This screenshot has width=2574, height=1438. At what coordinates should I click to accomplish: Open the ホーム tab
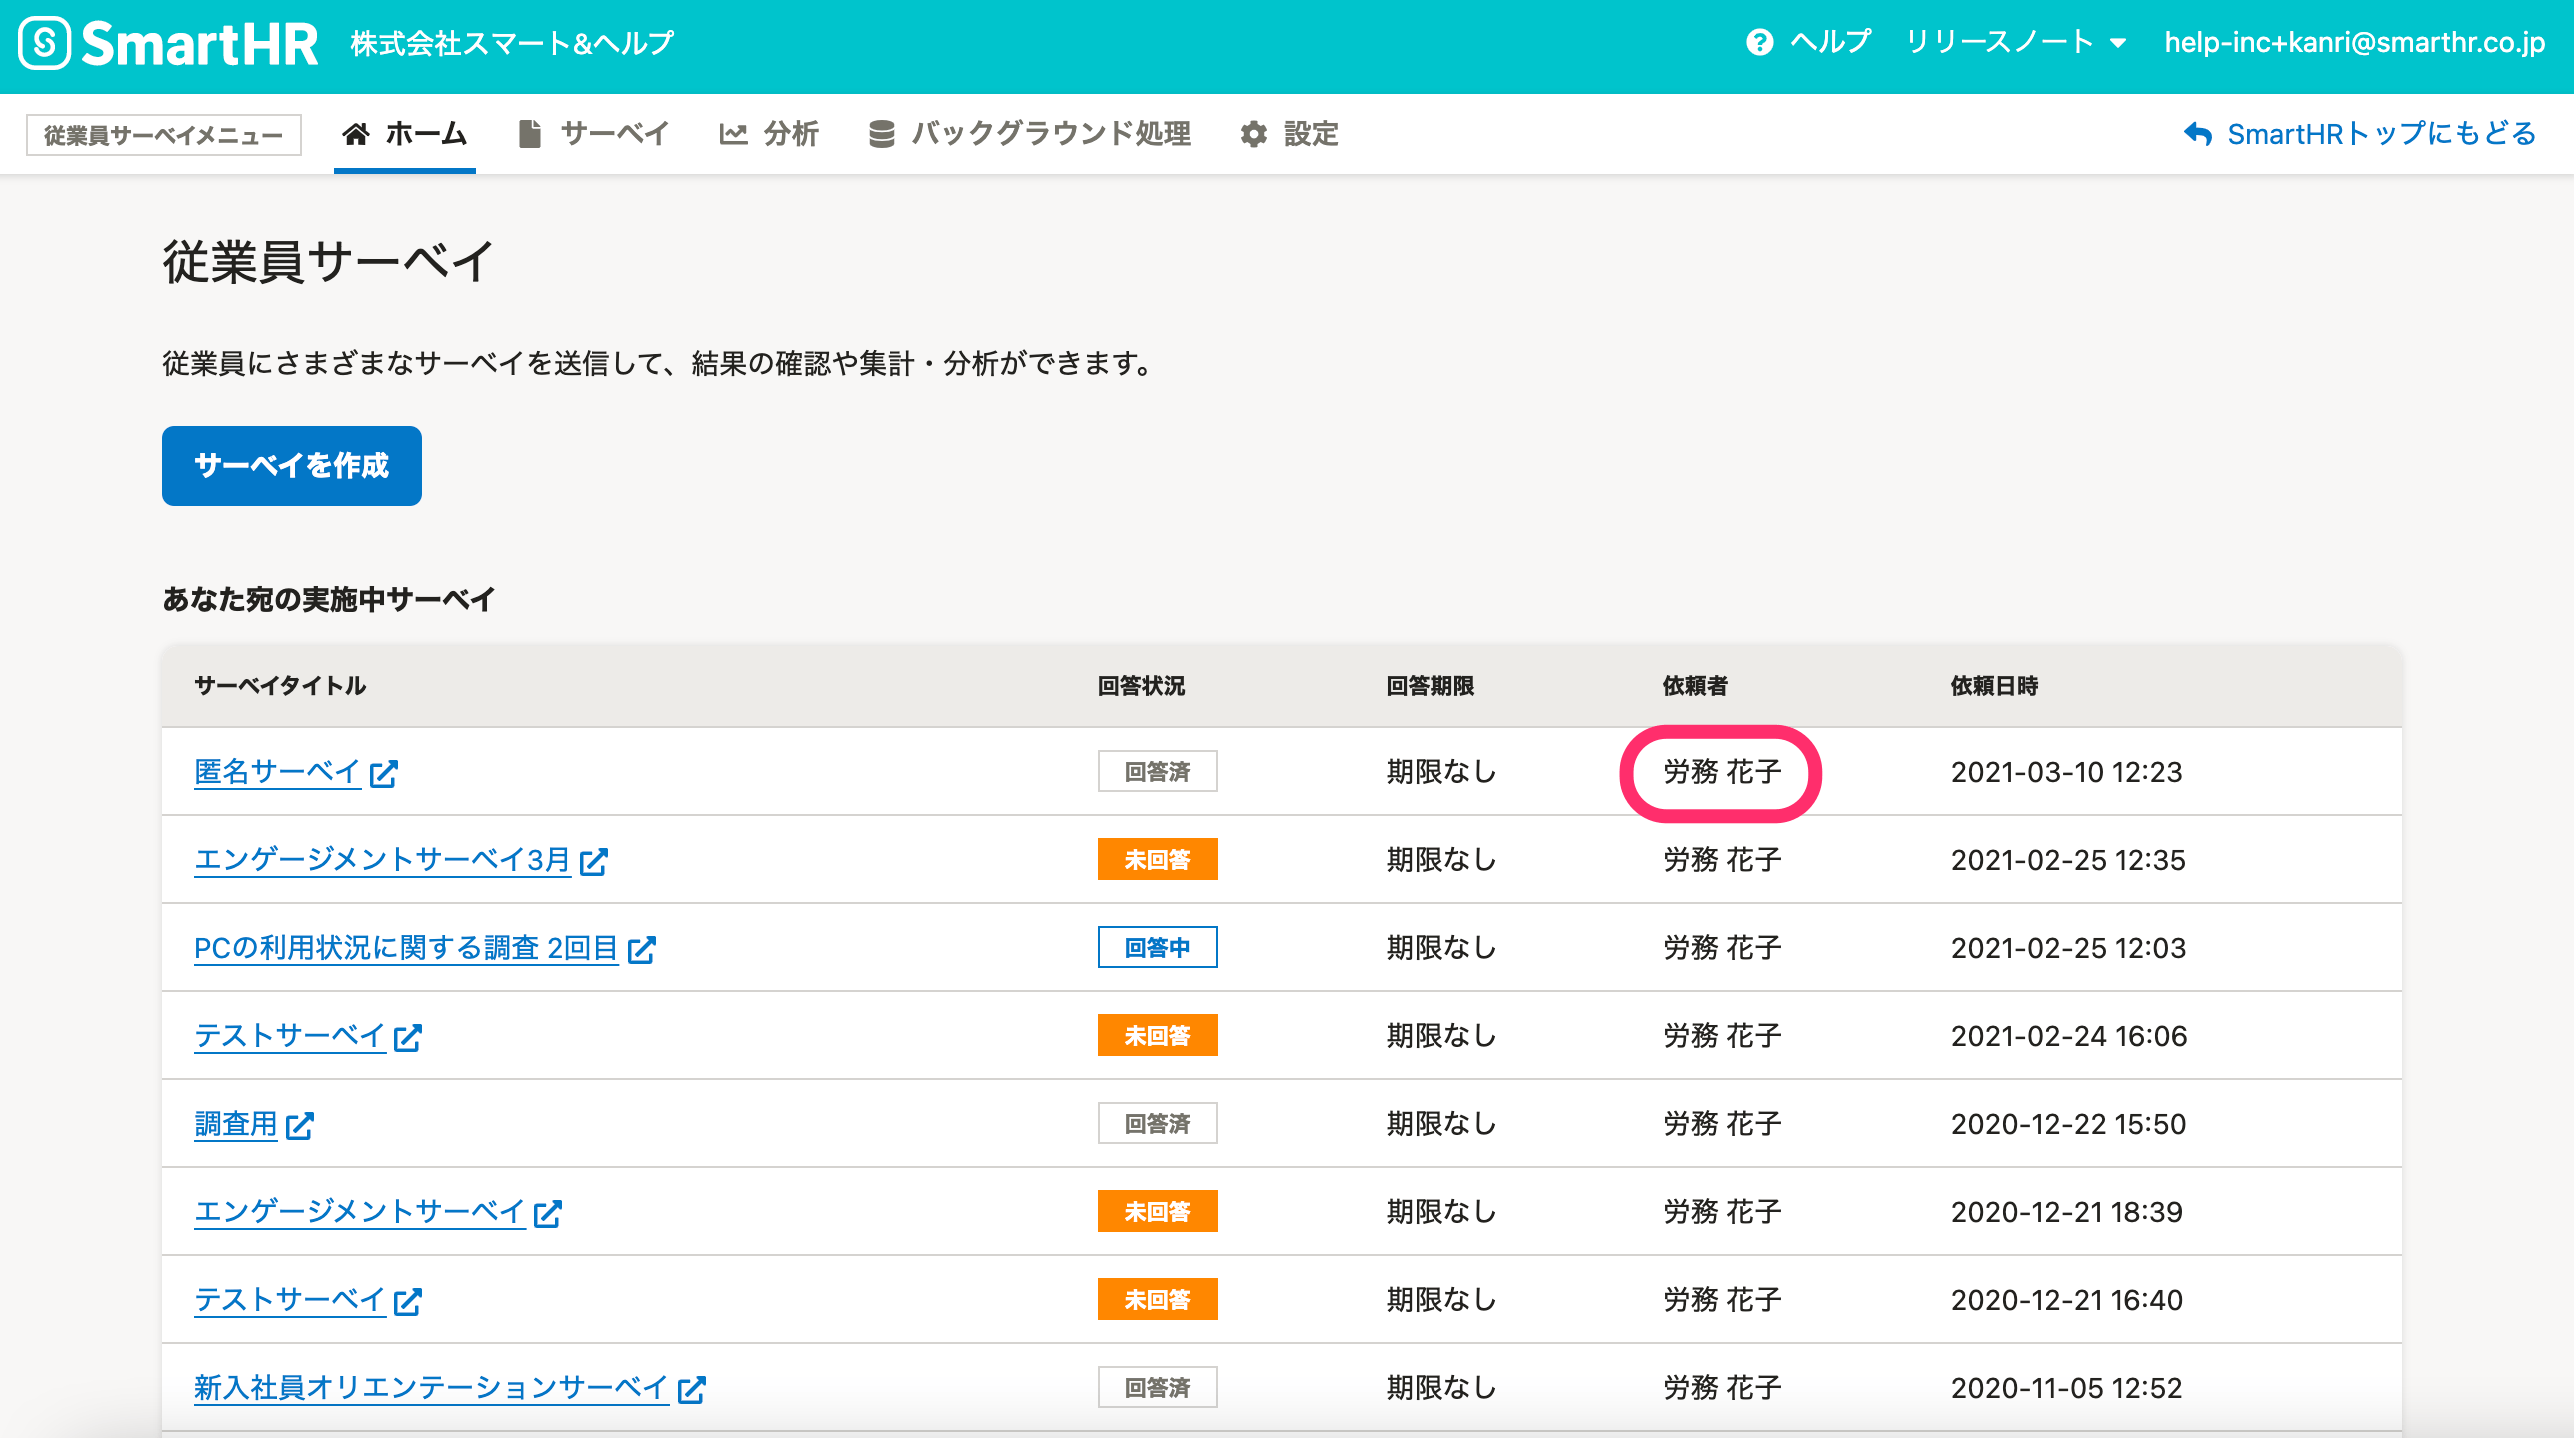coord(405,133)
